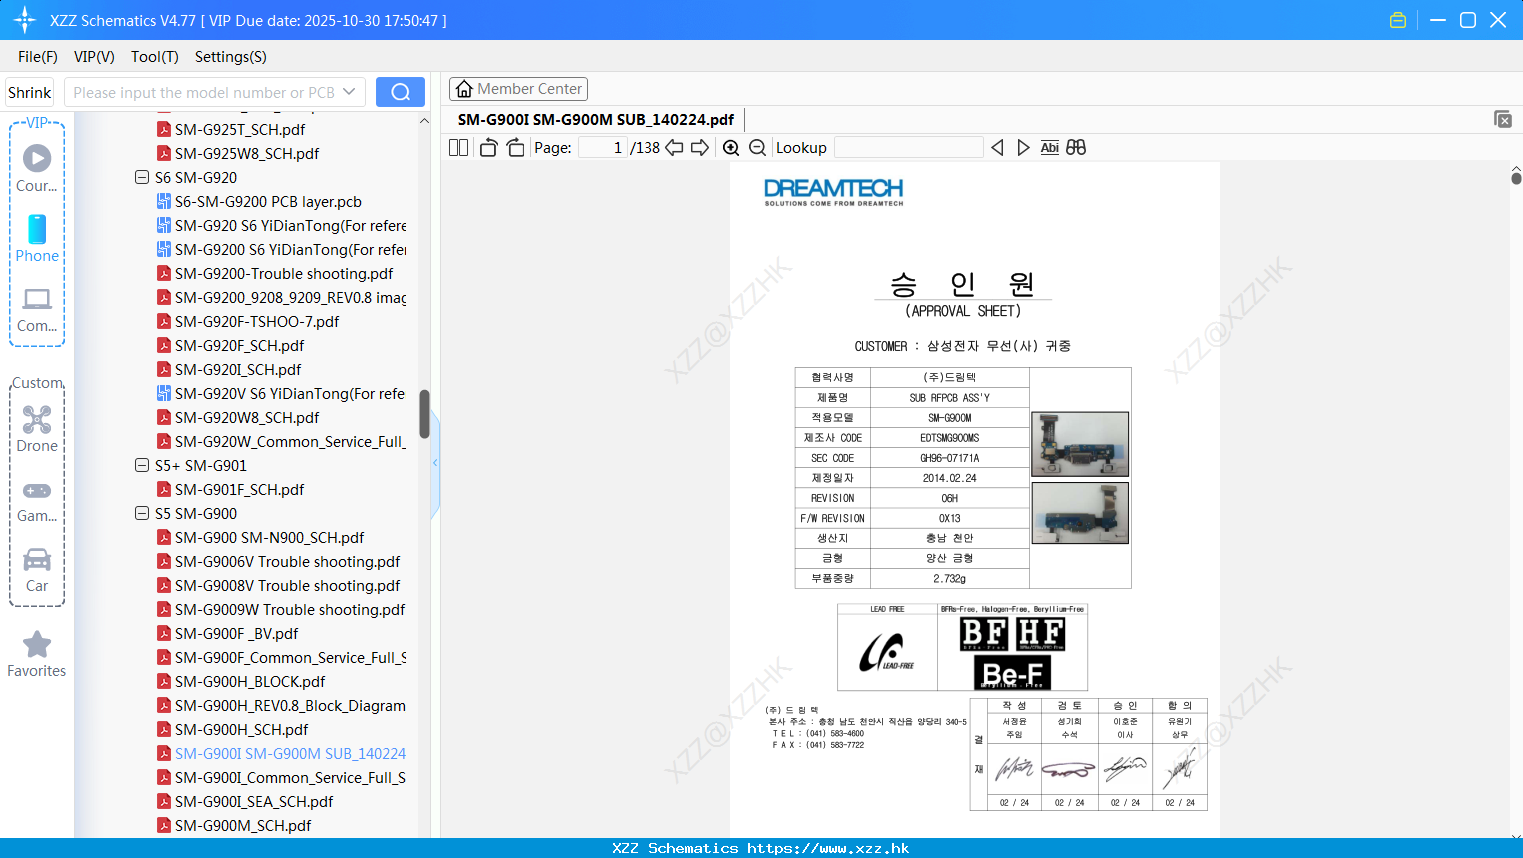Open Member Center
This screenshot has height=858, width=1523.
tap(518, 89)
